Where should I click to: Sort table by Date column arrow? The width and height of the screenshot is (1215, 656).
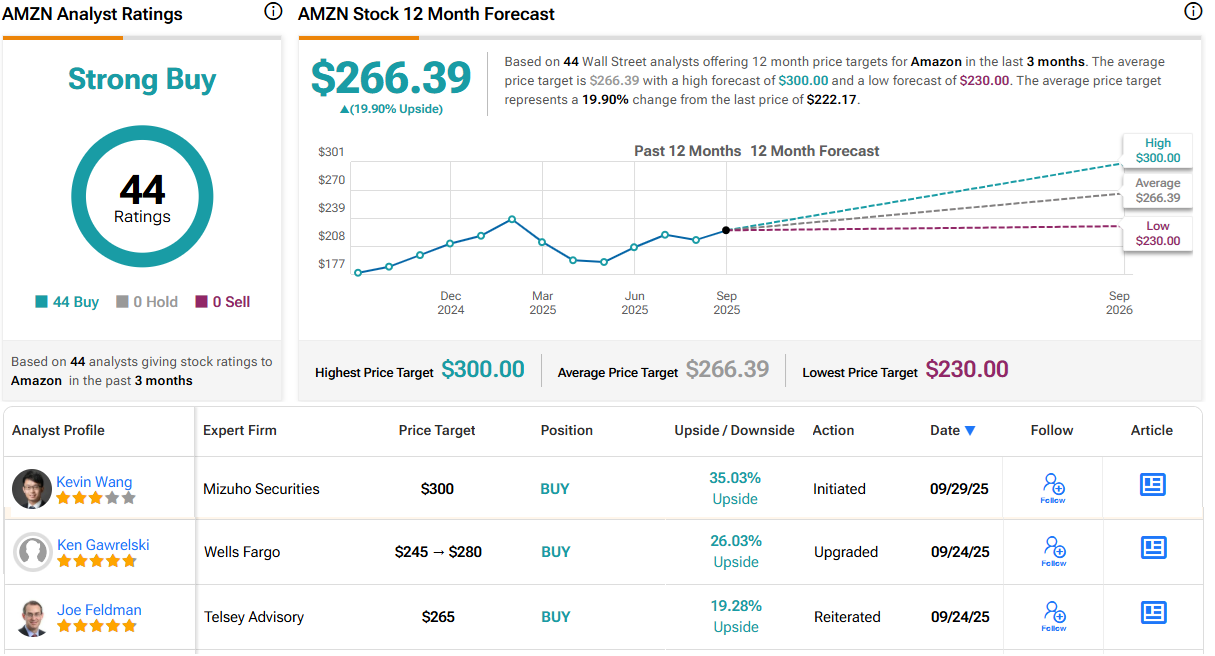(969, 431)
